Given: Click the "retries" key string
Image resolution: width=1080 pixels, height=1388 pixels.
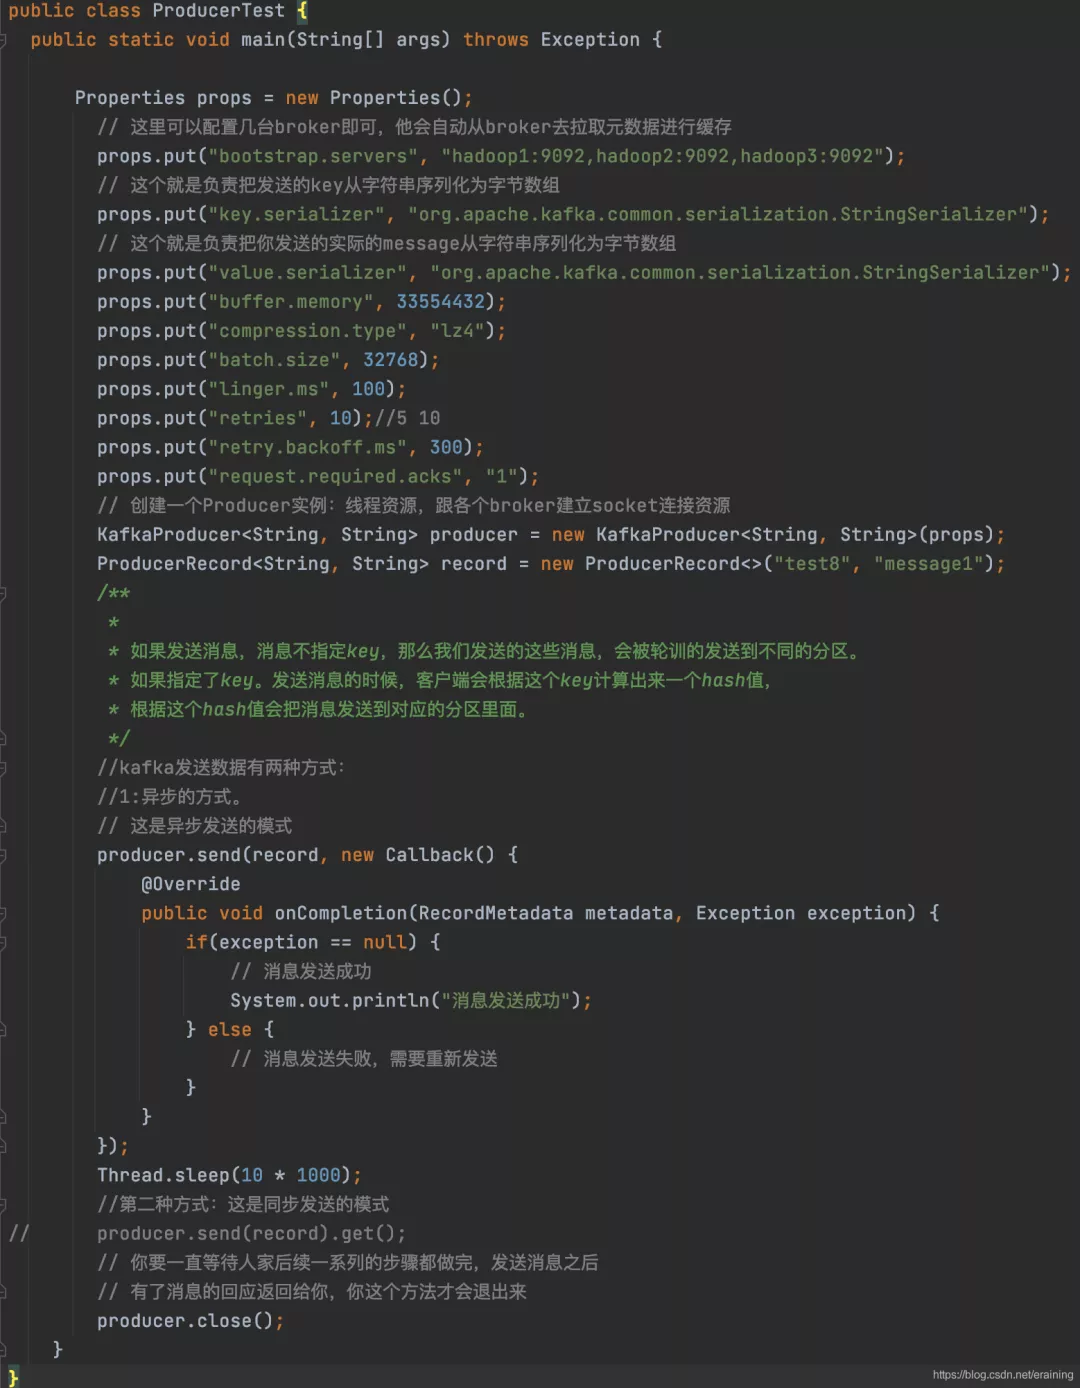Looking at the screenshot, I should click(x=258, y=418).
